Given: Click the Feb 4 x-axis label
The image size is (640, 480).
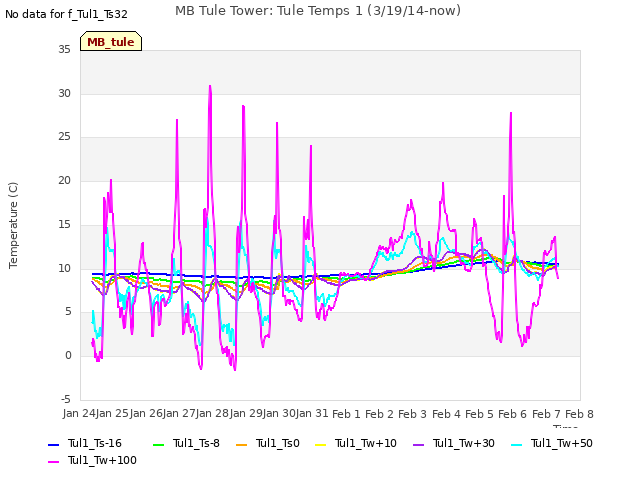Looking at the screenshot, I should pos(446,414).
